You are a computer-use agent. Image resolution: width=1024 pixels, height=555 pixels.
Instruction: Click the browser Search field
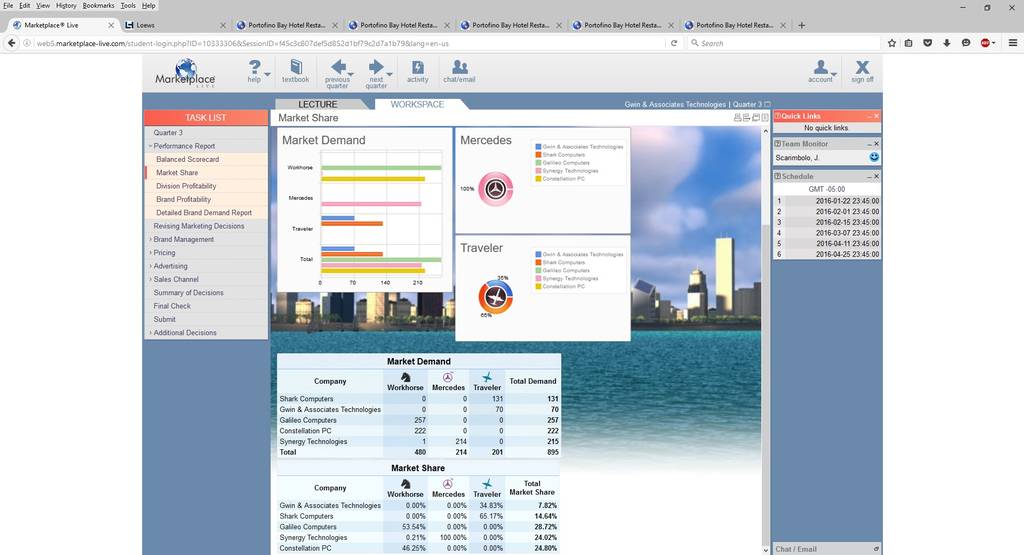coord(784,43)
